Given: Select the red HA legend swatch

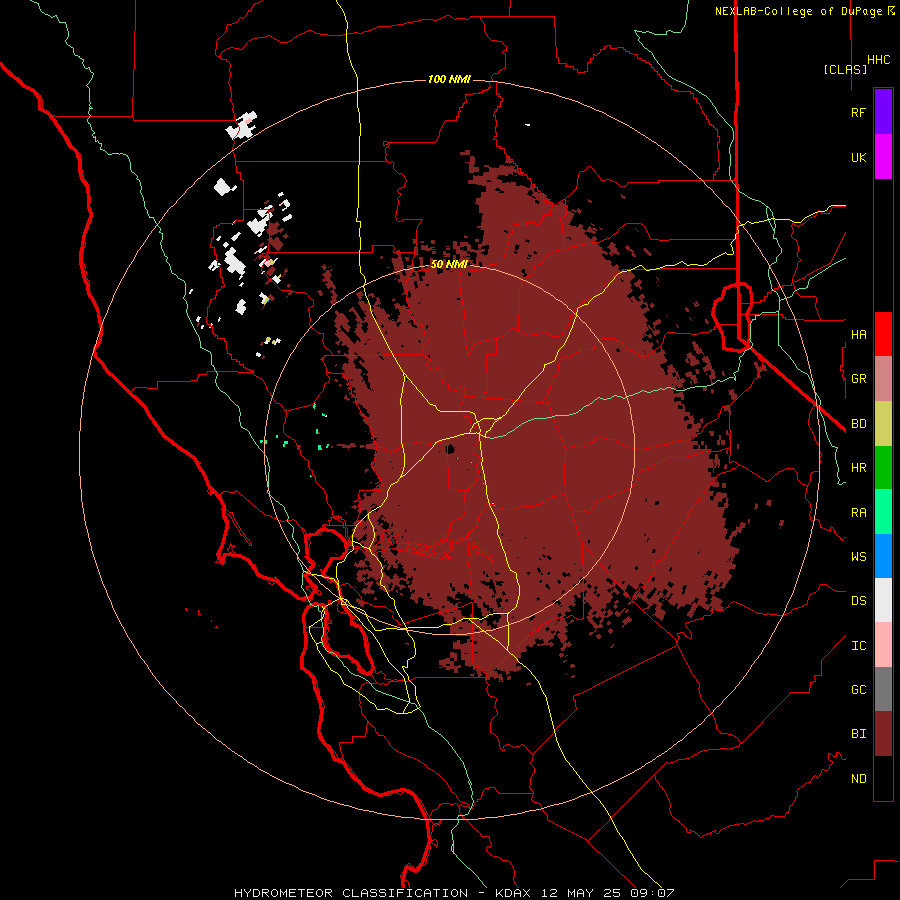Looking at the screenshot, I should 883,334.
